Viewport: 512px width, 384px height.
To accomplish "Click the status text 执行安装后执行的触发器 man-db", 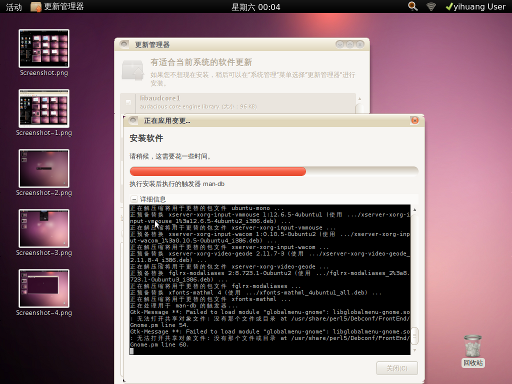I will click(x=177, y=184).
